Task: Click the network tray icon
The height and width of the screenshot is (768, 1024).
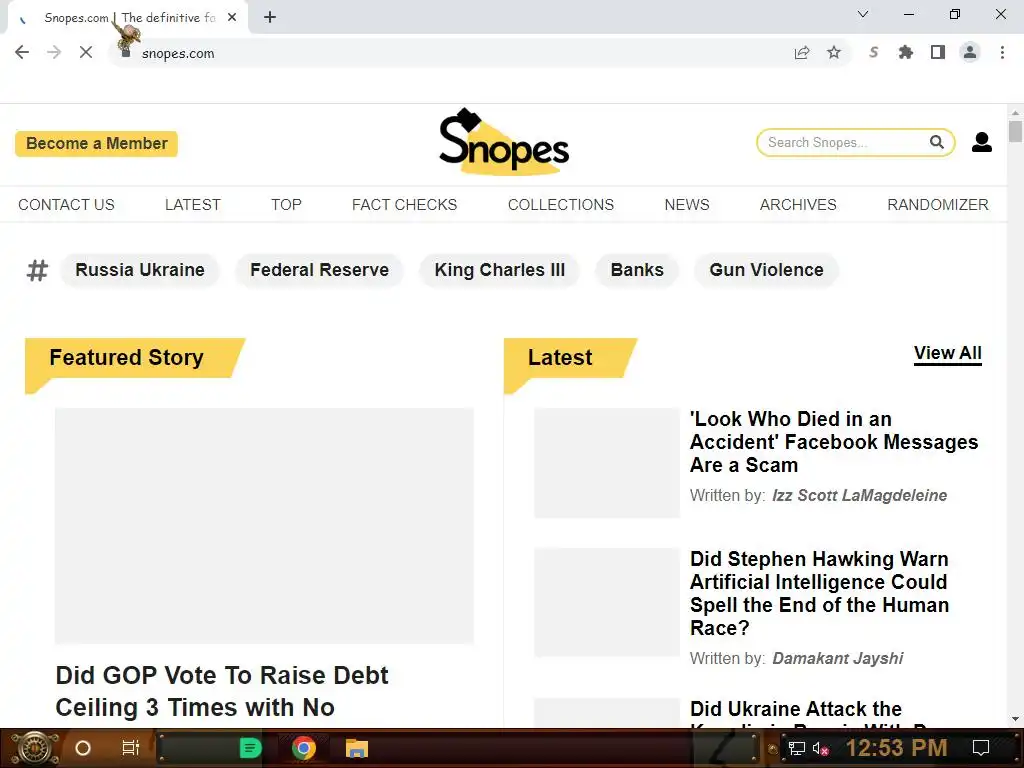Action: click(x=797, y=748)
